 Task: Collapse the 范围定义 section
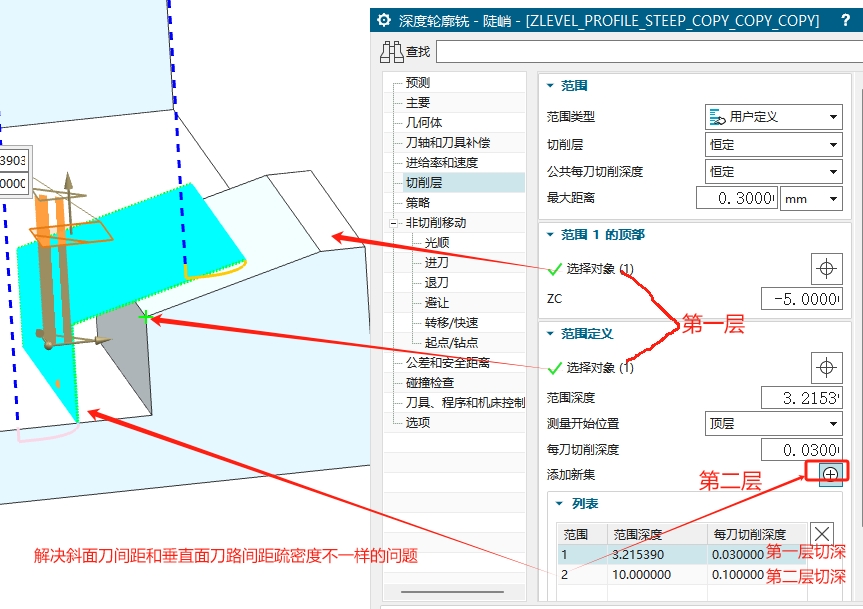click(x=550, y=334)
